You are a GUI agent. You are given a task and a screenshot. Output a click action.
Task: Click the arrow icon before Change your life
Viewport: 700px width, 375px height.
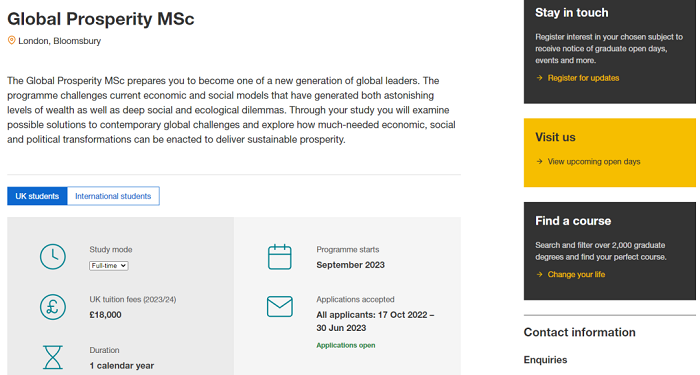[x=539, y=274]
